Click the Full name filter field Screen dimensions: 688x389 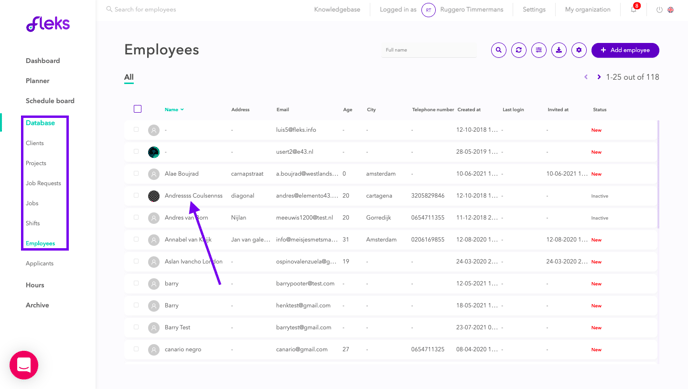coord(429,50)
